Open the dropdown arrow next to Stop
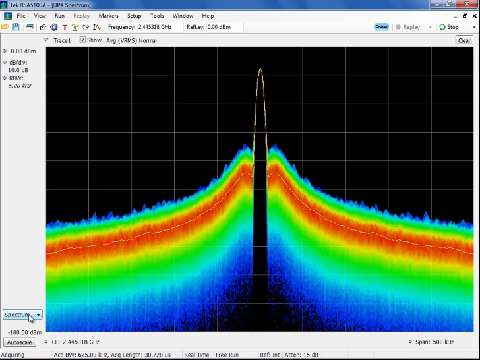This screenshot has width=480, height=360. coord(474,27)
